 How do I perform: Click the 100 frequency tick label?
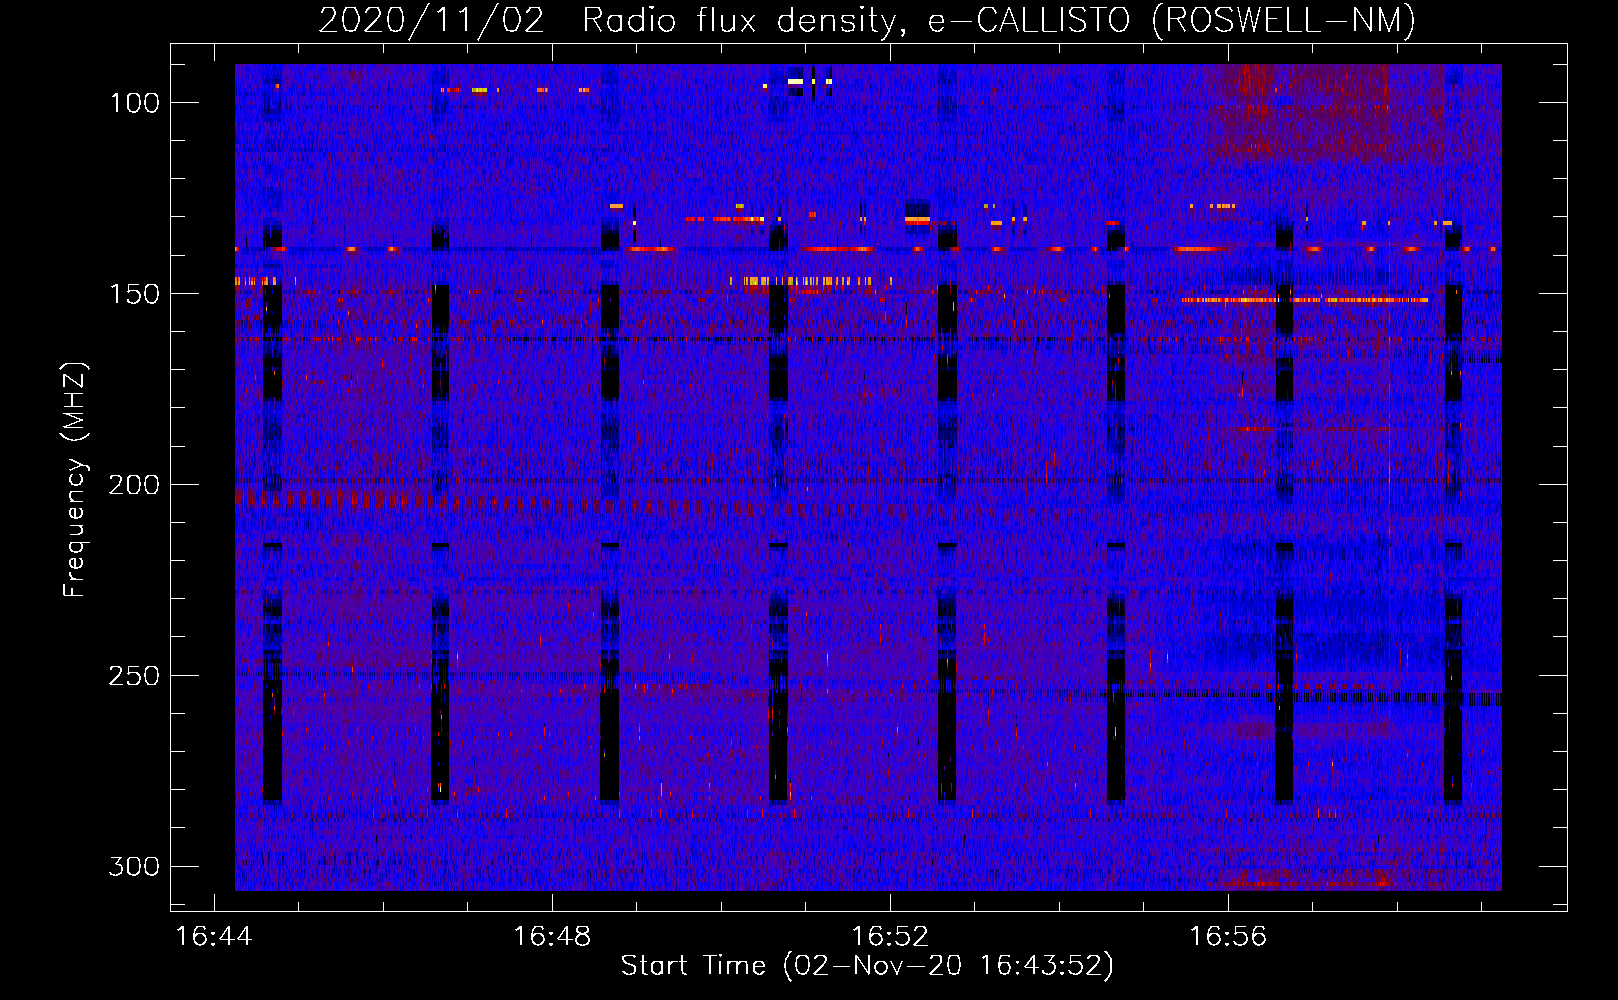(x=134, y=103)
